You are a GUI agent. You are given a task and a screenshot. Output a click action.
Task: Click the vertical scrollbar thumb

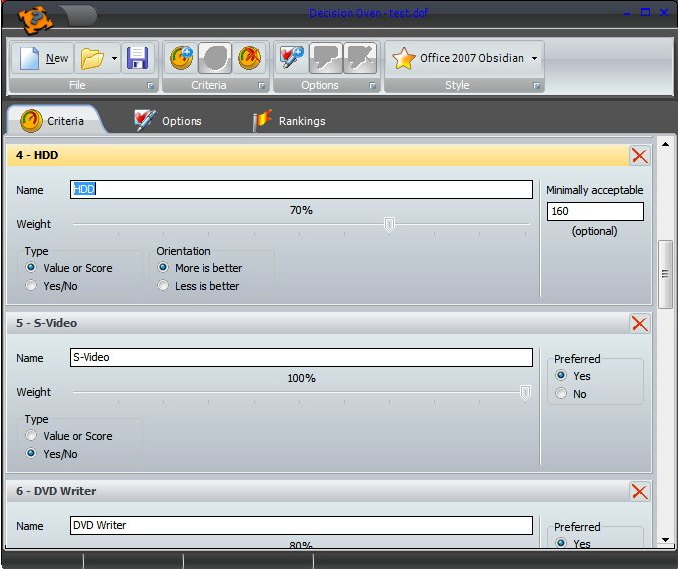(x=665, y=274)
